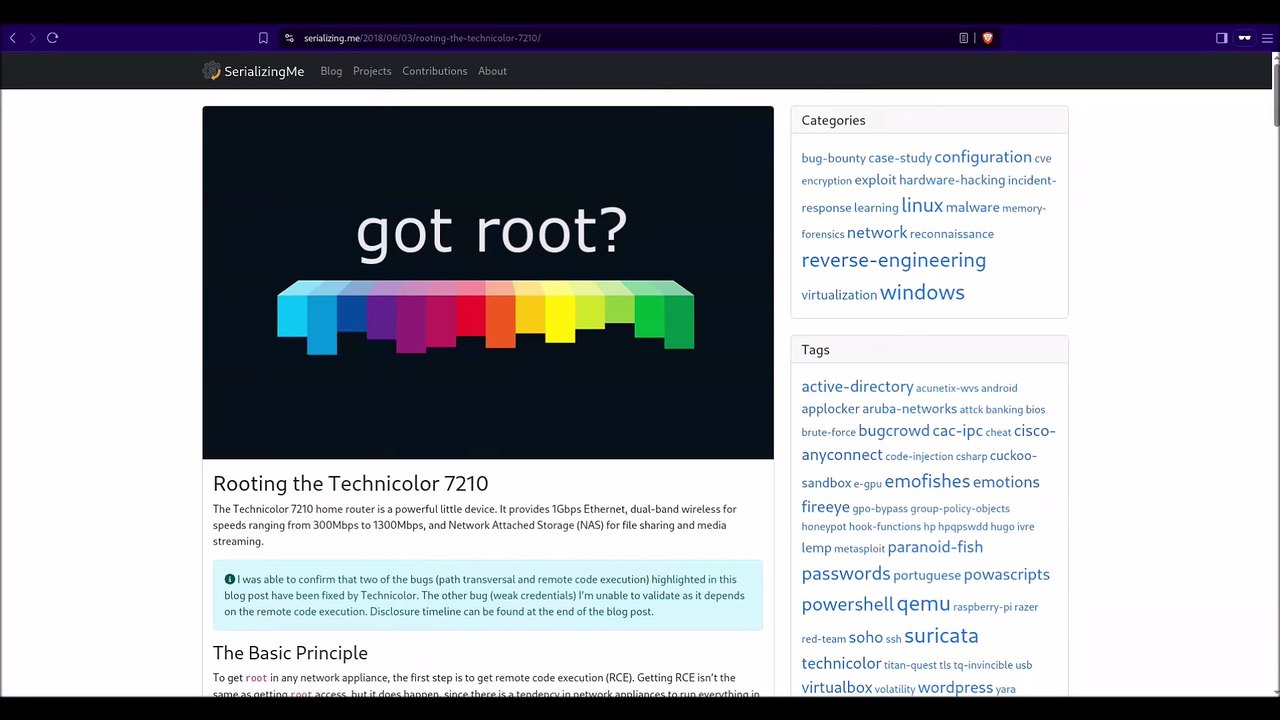Open the applocker tag
The width and height of the screenshot is (1280, 720).
click(830, 409)
